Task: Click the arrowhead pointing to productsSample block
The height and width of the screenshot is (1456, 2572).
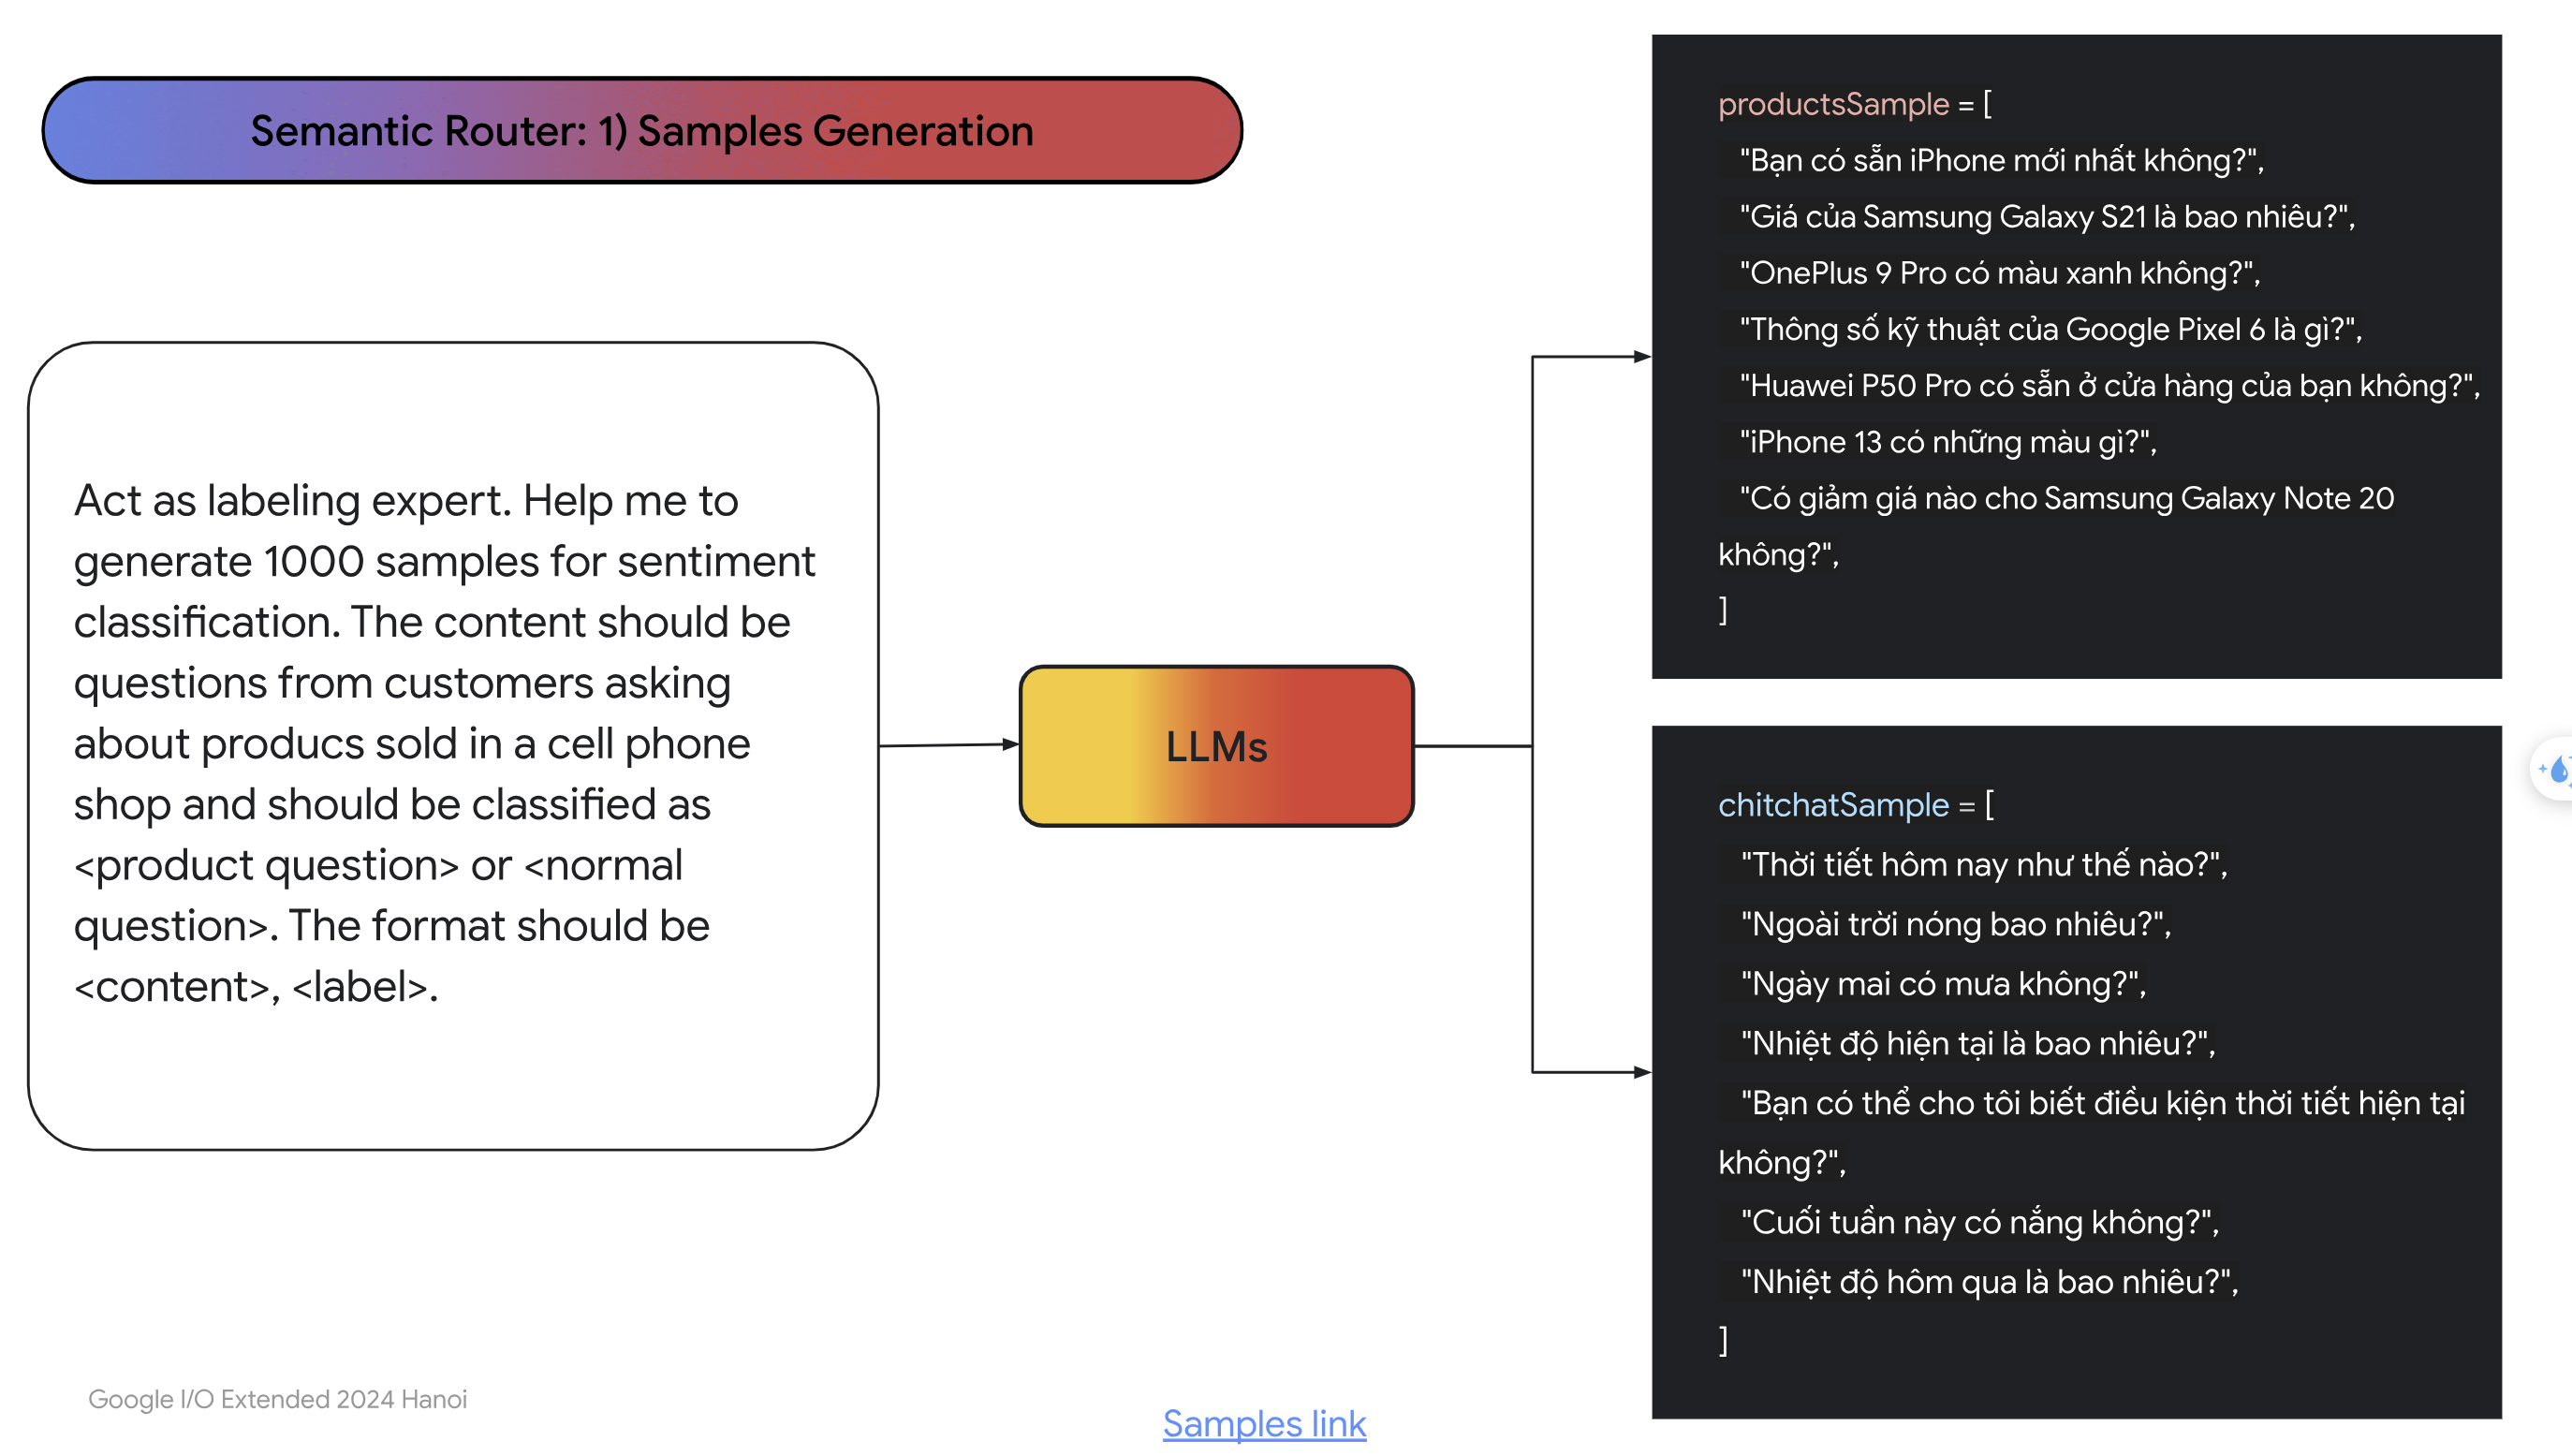Action: (1642, 356)
